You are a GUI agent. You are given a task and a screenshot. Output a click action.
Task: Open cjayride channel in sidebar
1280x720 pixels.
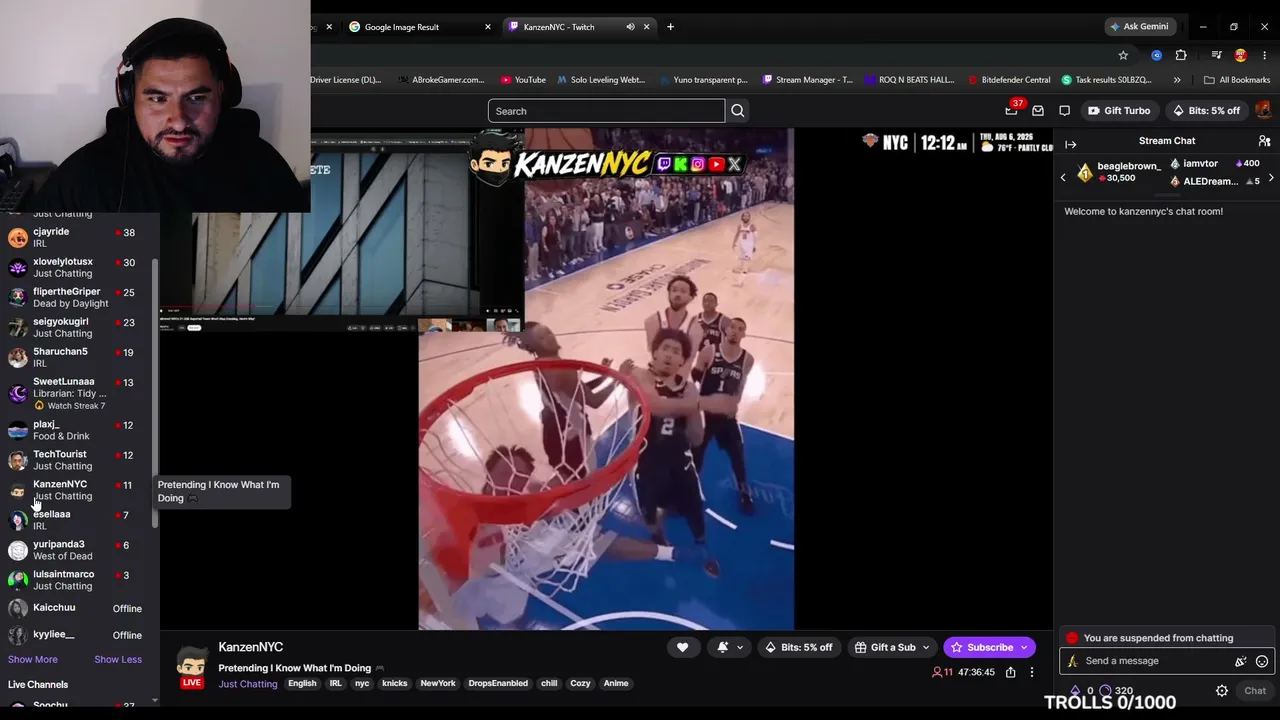pyautogui.click(x=76, y=237)
